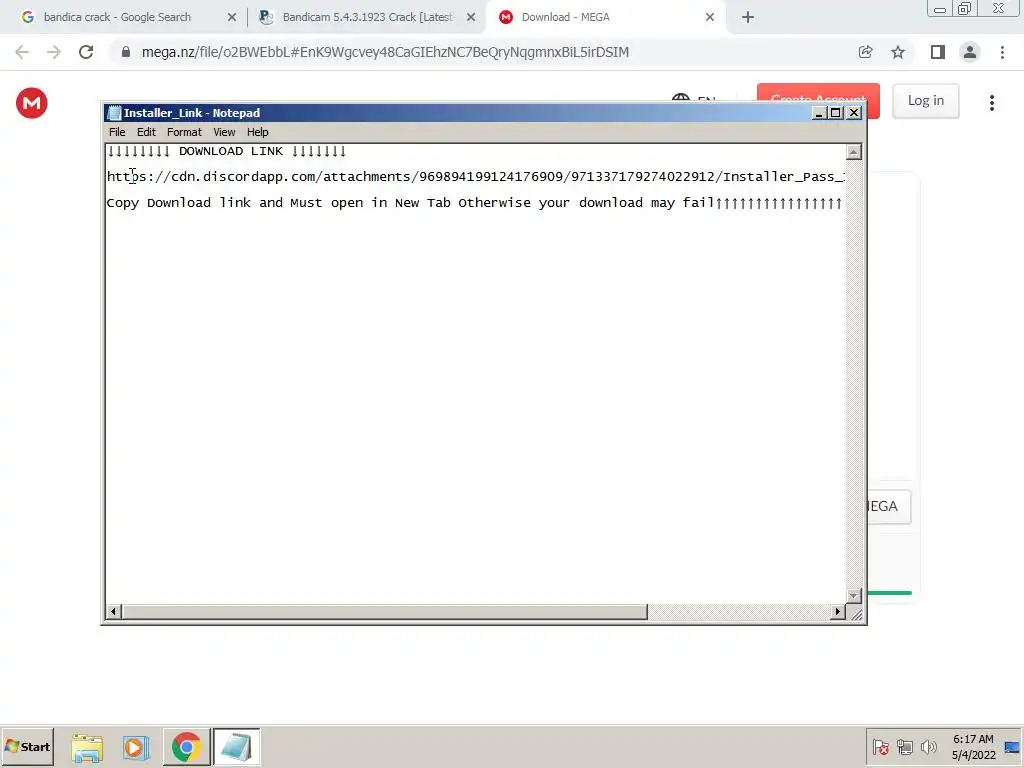Open Notepad Format menu

pos(184,132)
